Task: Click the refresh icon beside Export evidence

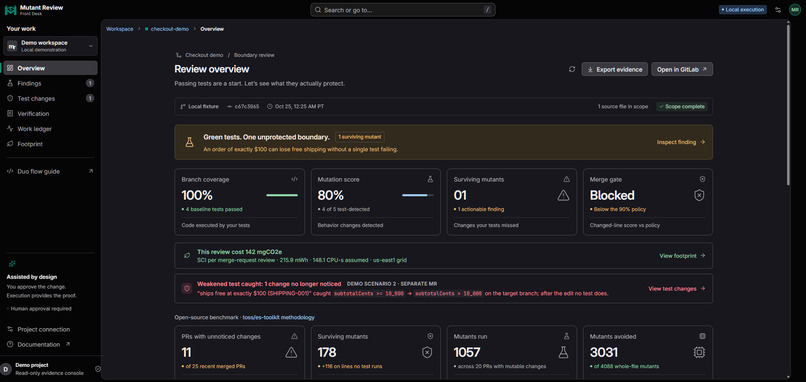Action: 572,69
